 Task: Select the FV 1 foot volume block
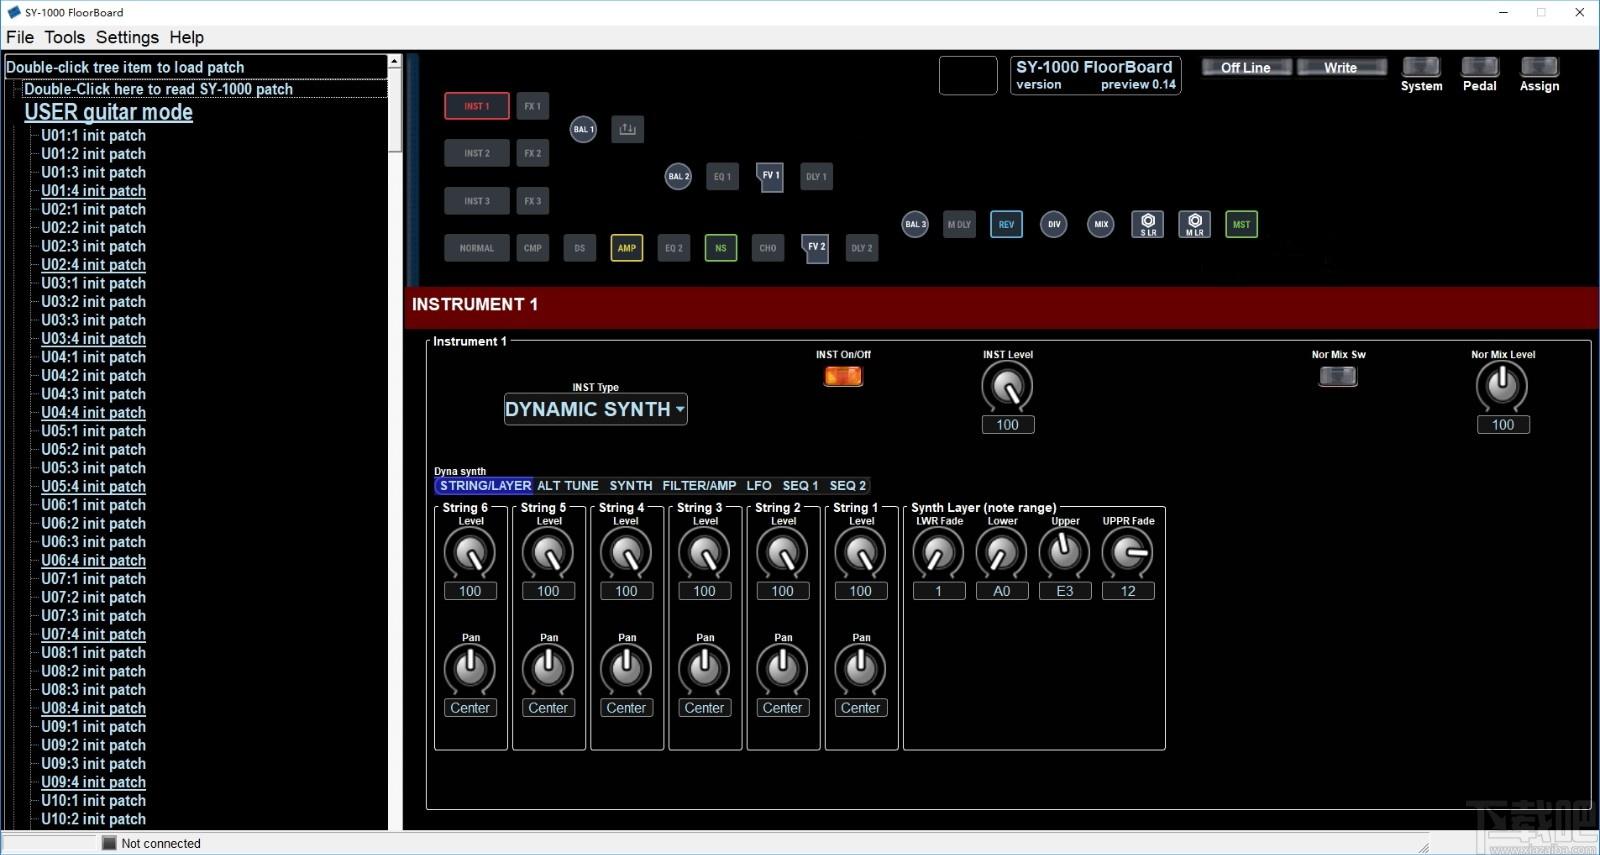tap(770, 176)
